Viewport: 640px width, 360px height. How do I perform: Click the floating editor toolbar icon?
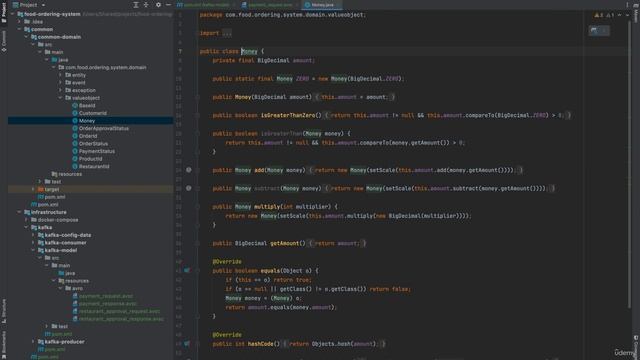point(594,30)
